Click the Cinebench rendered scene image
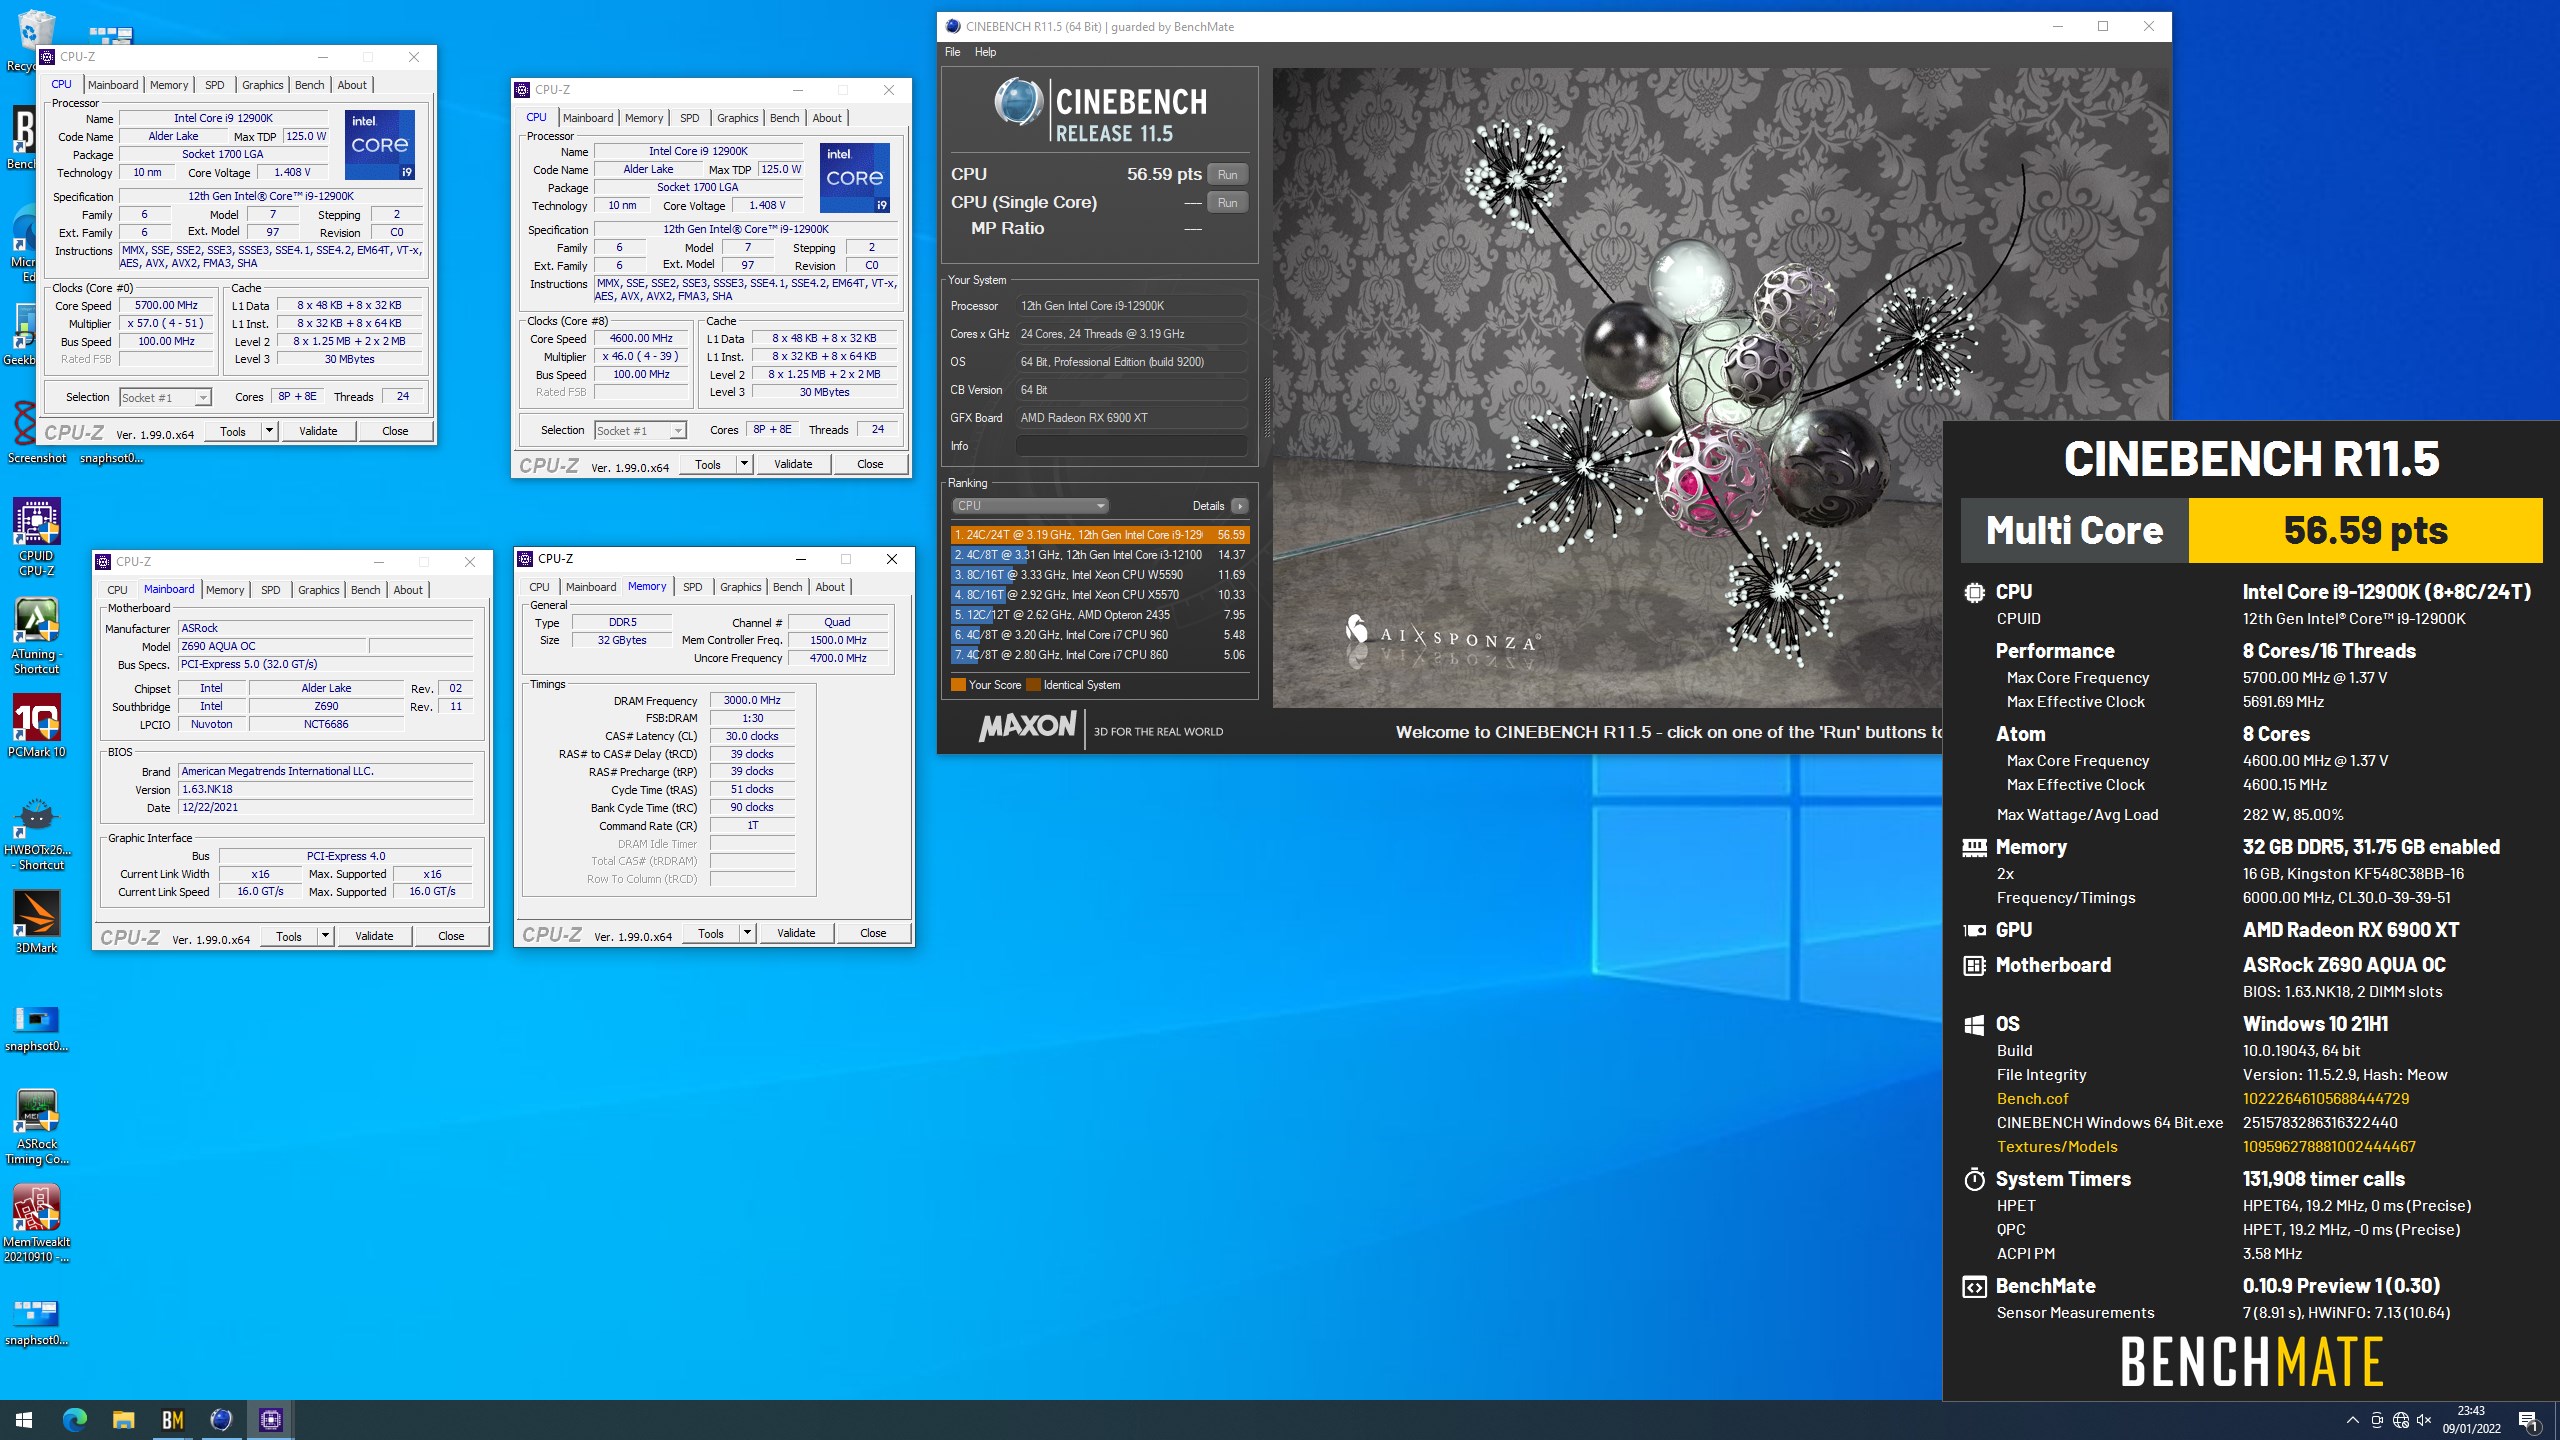The height and width of the screenshot is (1440, 2560). [x=1720, y=388]
